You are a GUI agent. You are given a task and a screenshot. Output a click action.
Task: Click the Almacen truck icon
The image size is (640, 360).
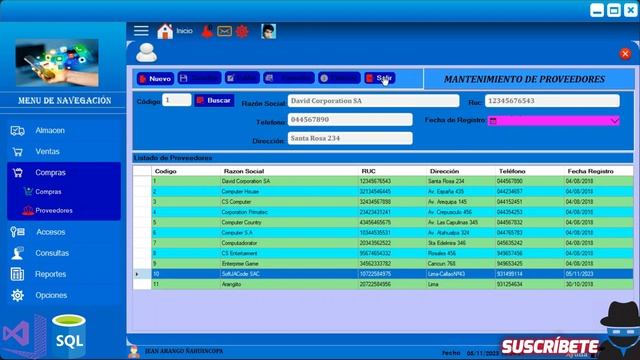coord(18,131)
